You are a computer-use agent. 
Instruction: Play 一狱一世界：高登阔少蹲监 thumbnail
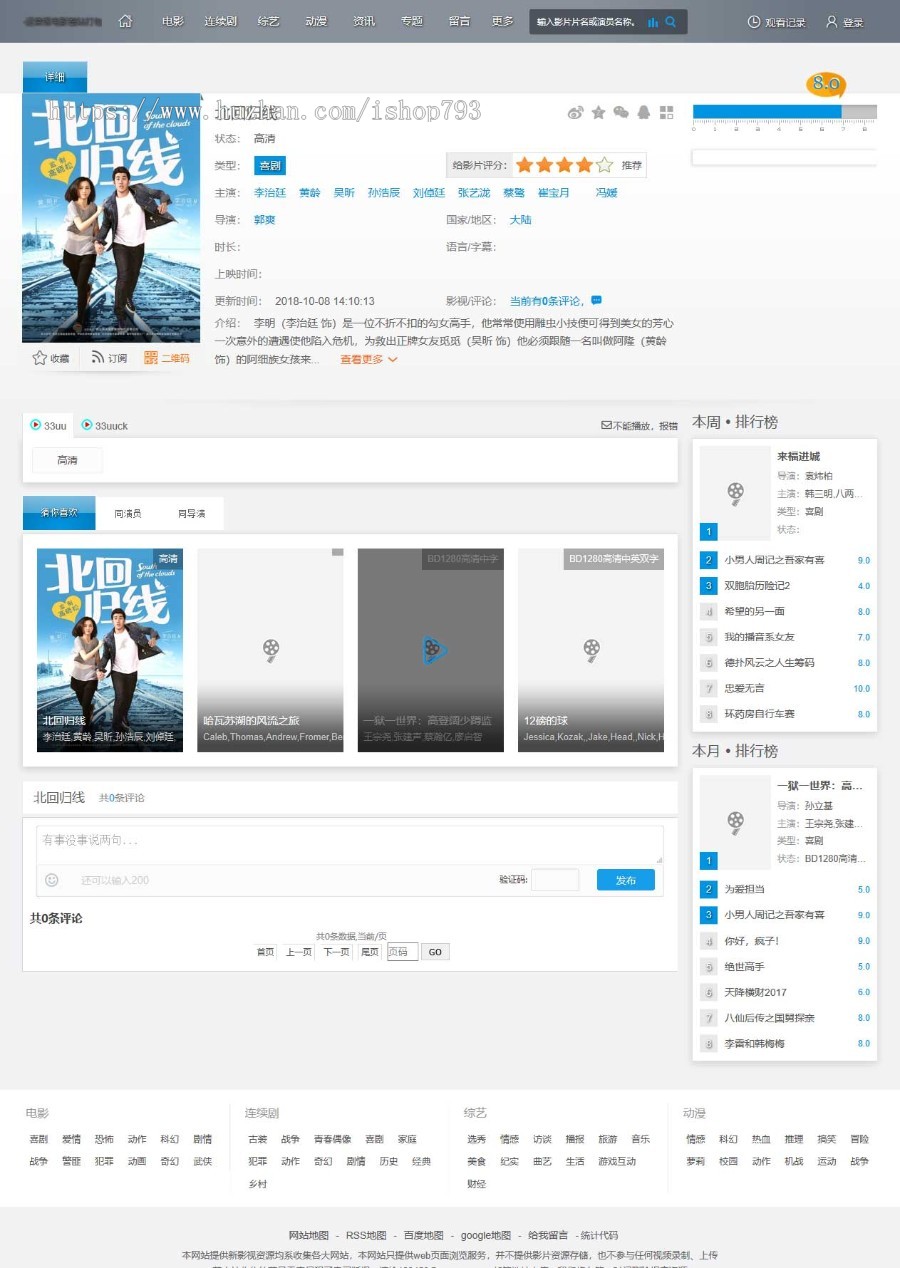(x=431, y=650)
